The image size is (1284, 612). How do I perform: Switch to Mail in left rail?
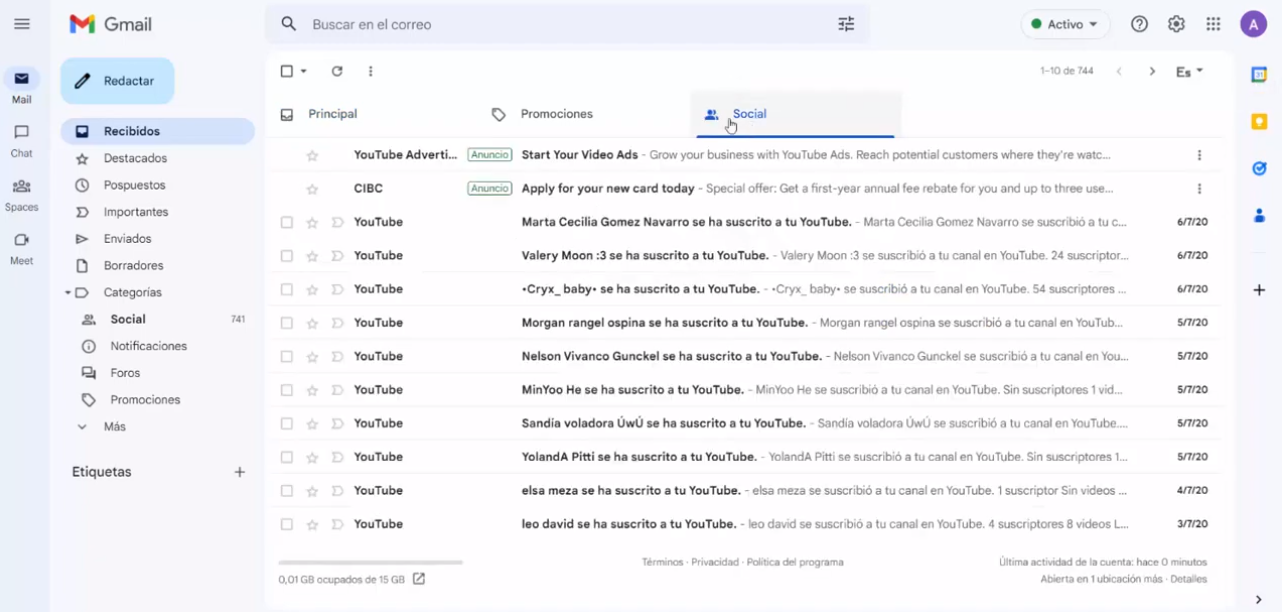pos(21,86)
